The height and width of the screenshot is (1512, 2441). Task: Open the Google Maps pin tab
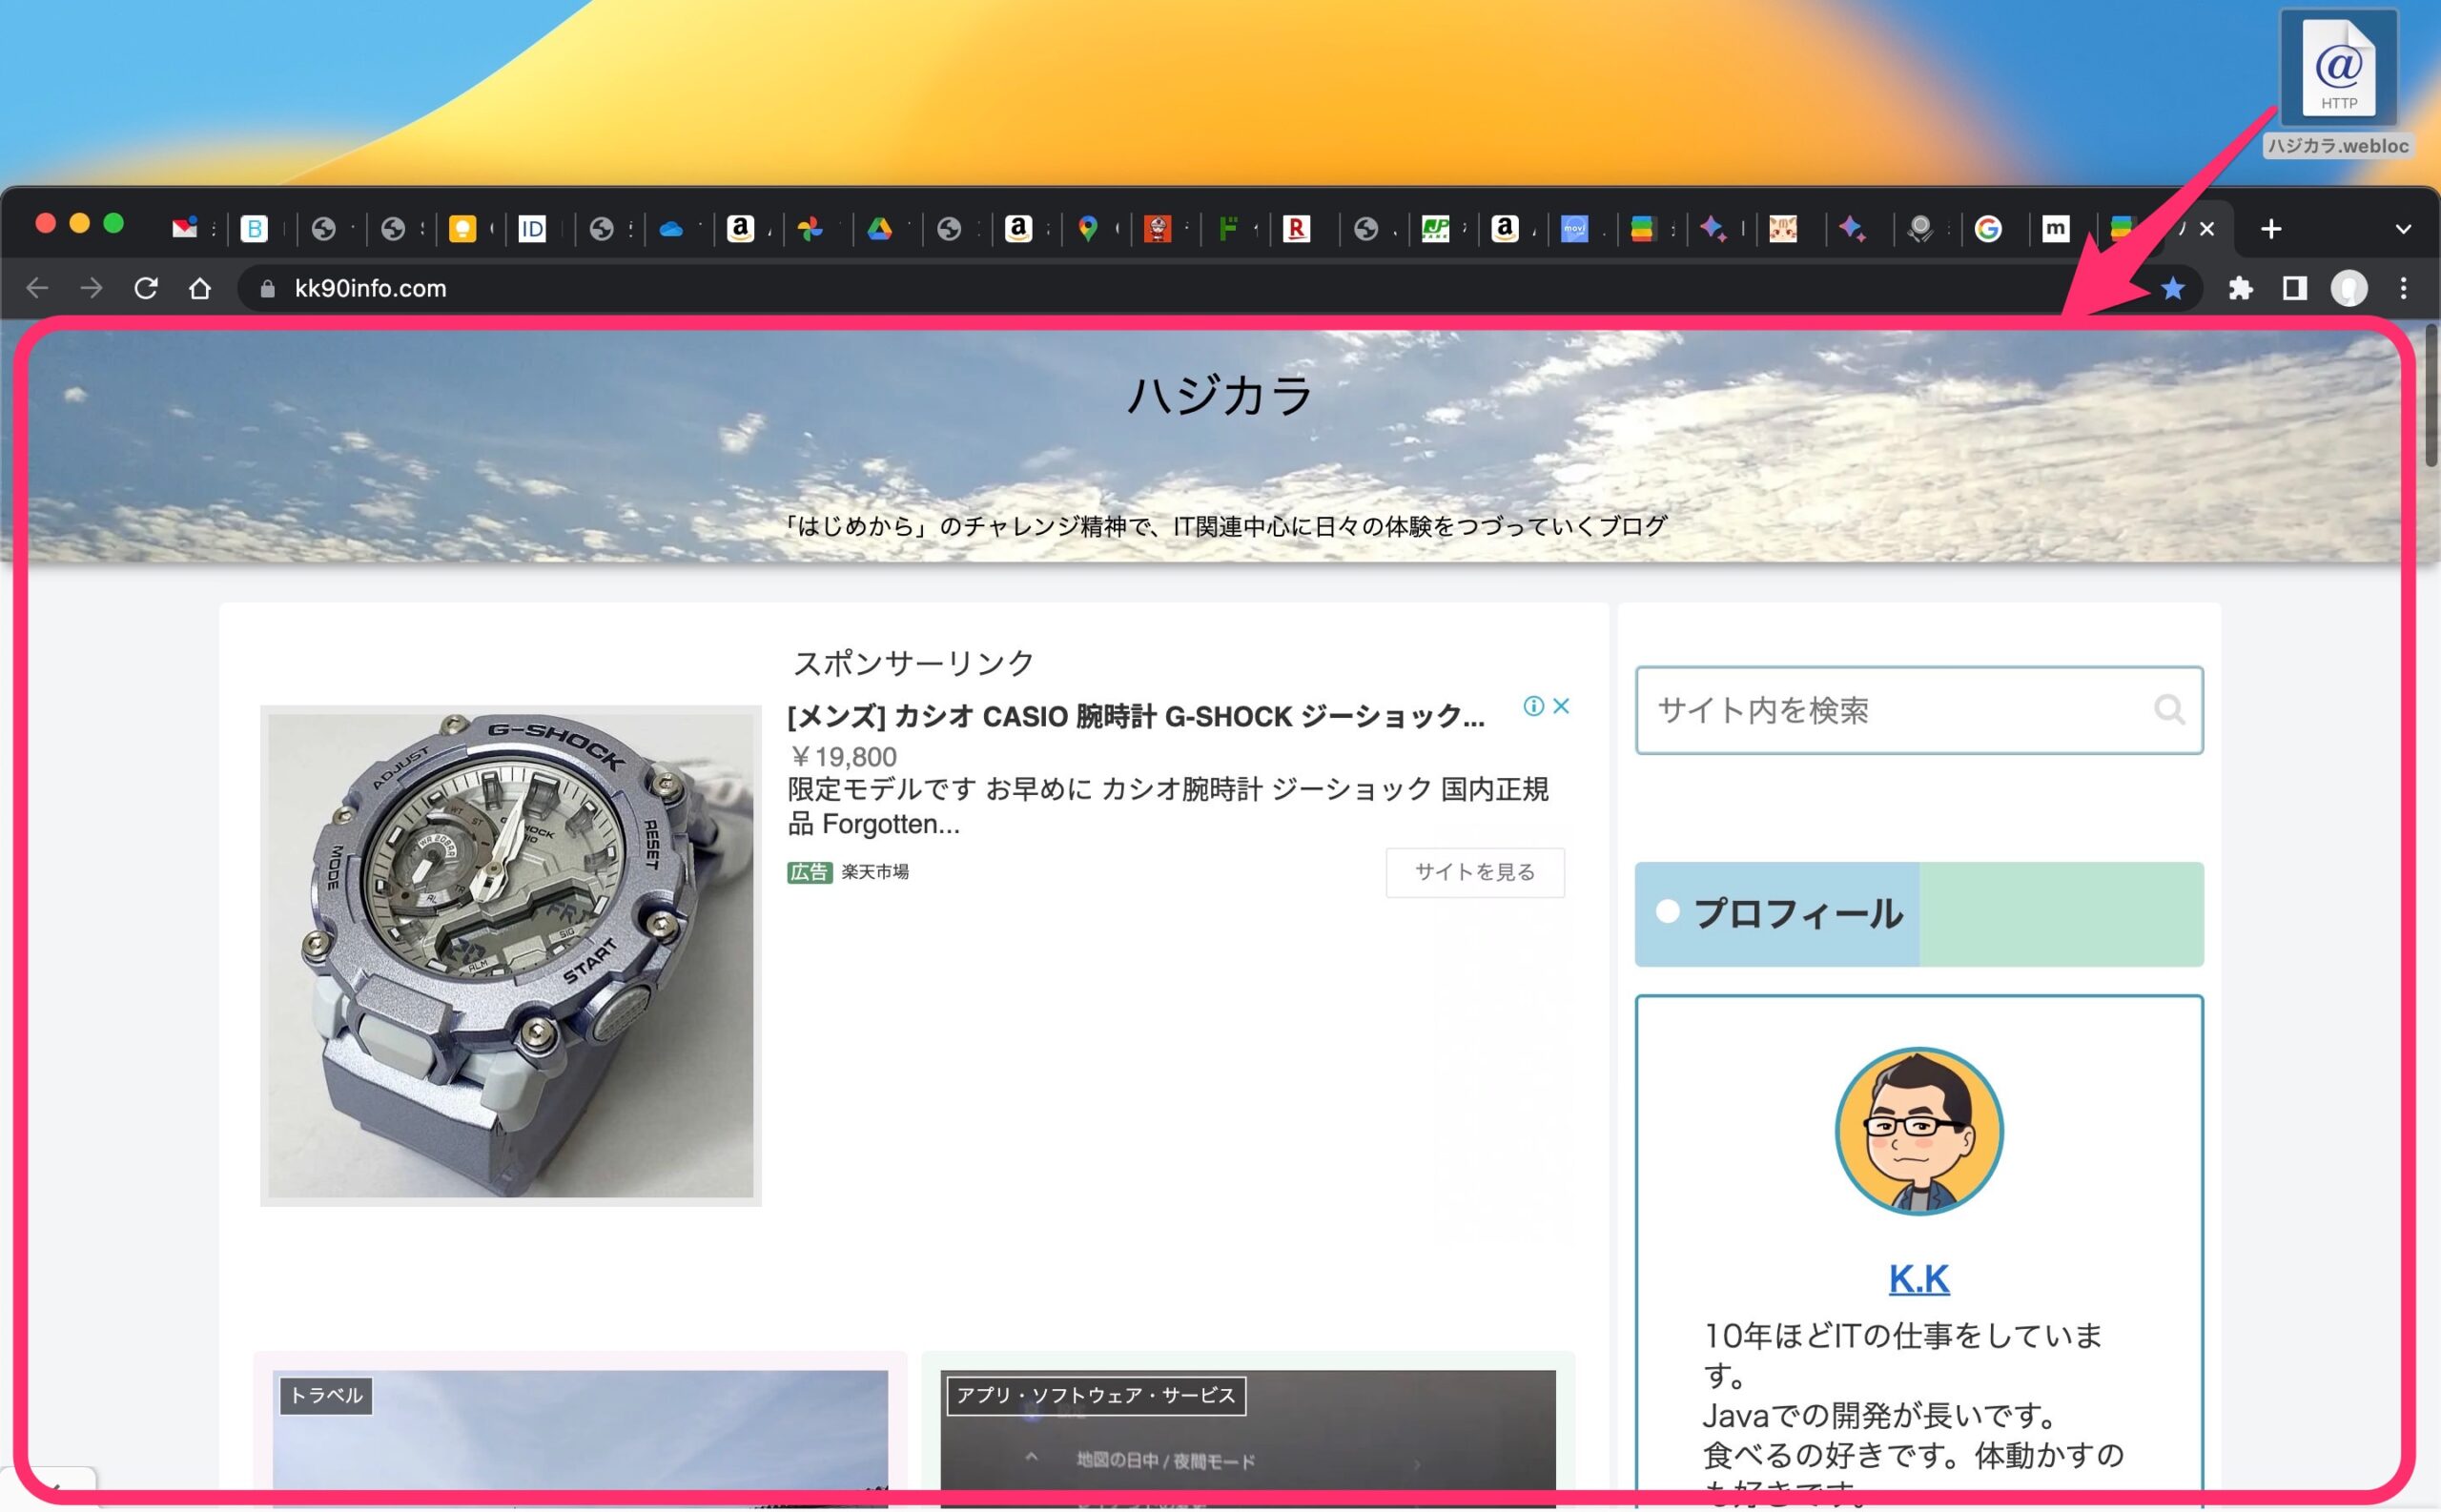point(1088,229)
